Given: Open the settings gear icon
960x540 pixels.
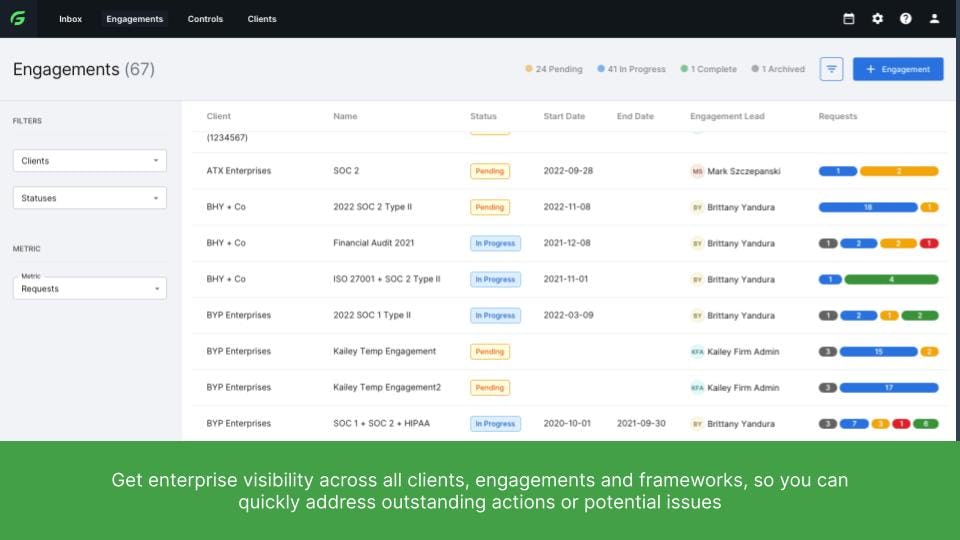Looking at the screenshot, I should coord(877,19).
